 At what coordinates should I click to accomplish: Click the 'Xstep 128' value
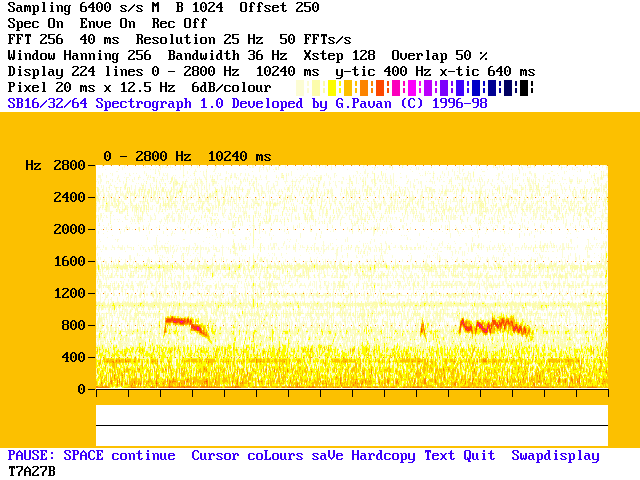(x=339, y=56)
